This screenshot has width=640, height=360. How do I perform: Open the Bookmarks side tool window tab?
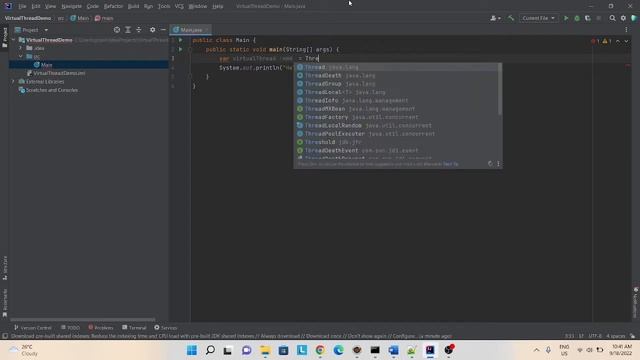5,302
